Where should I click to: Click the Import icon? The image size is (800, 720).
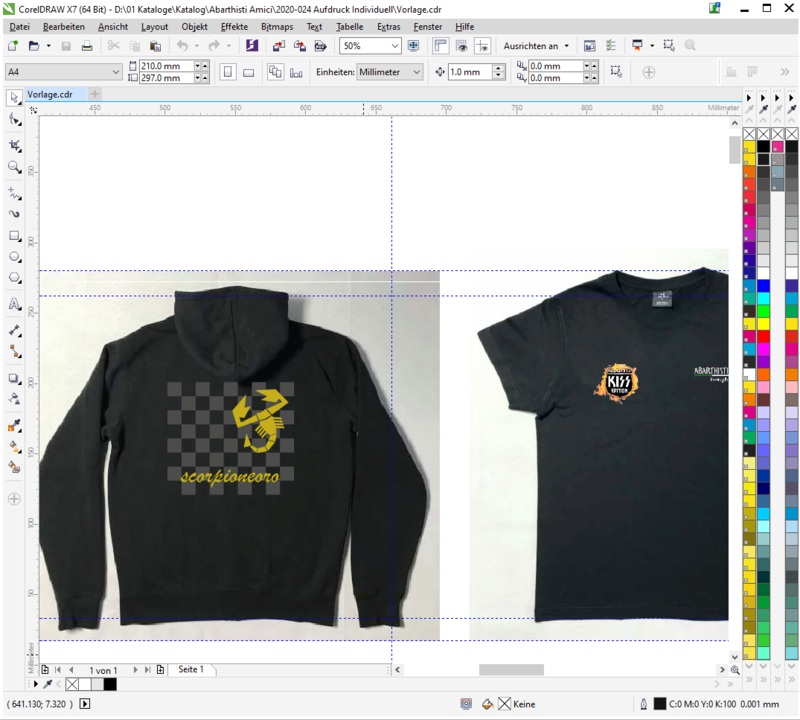[x=279, y=46]
